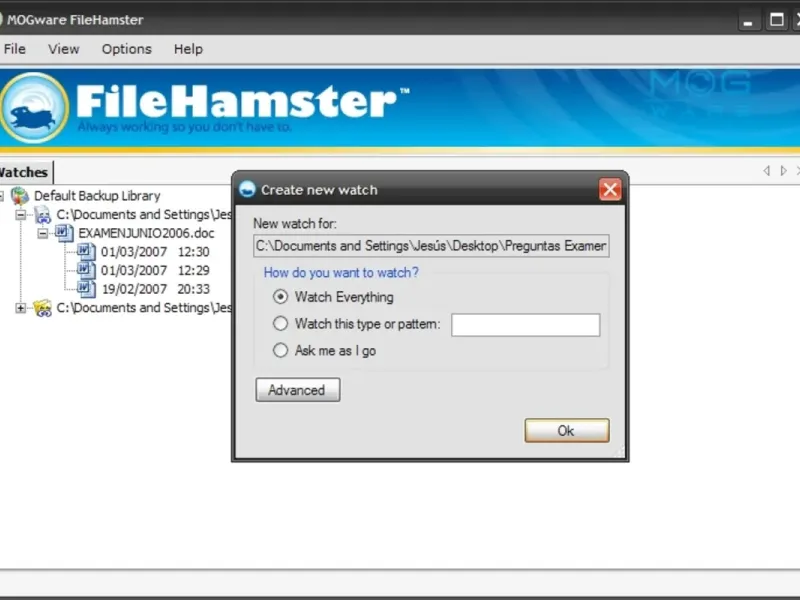Click the Create new watch dialog title icon
The image size is (800, 600).
(x=247, y=189)
